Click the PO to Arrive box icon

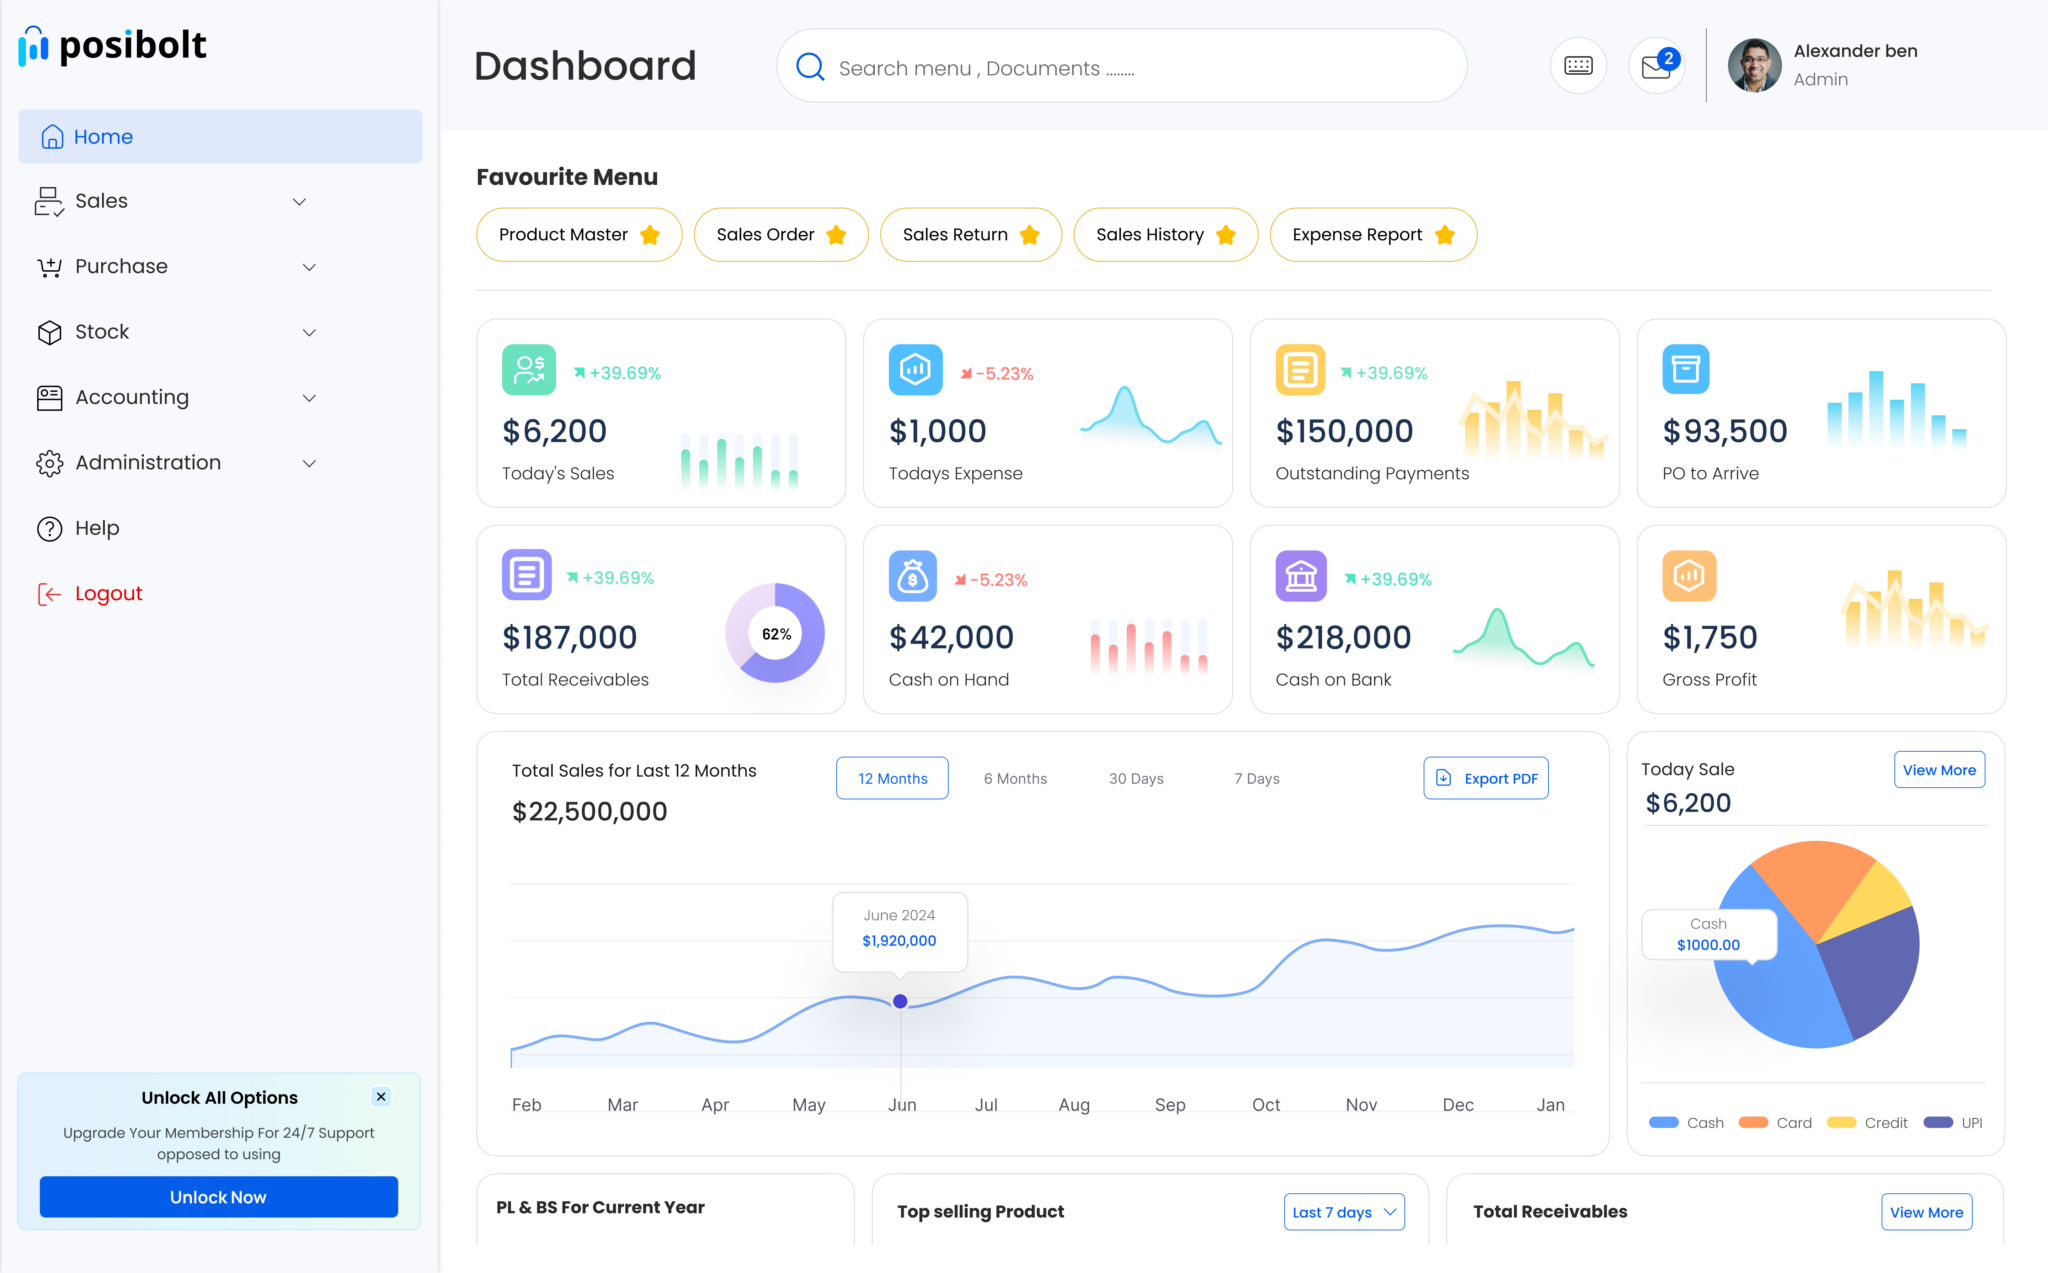point(1686,370)
